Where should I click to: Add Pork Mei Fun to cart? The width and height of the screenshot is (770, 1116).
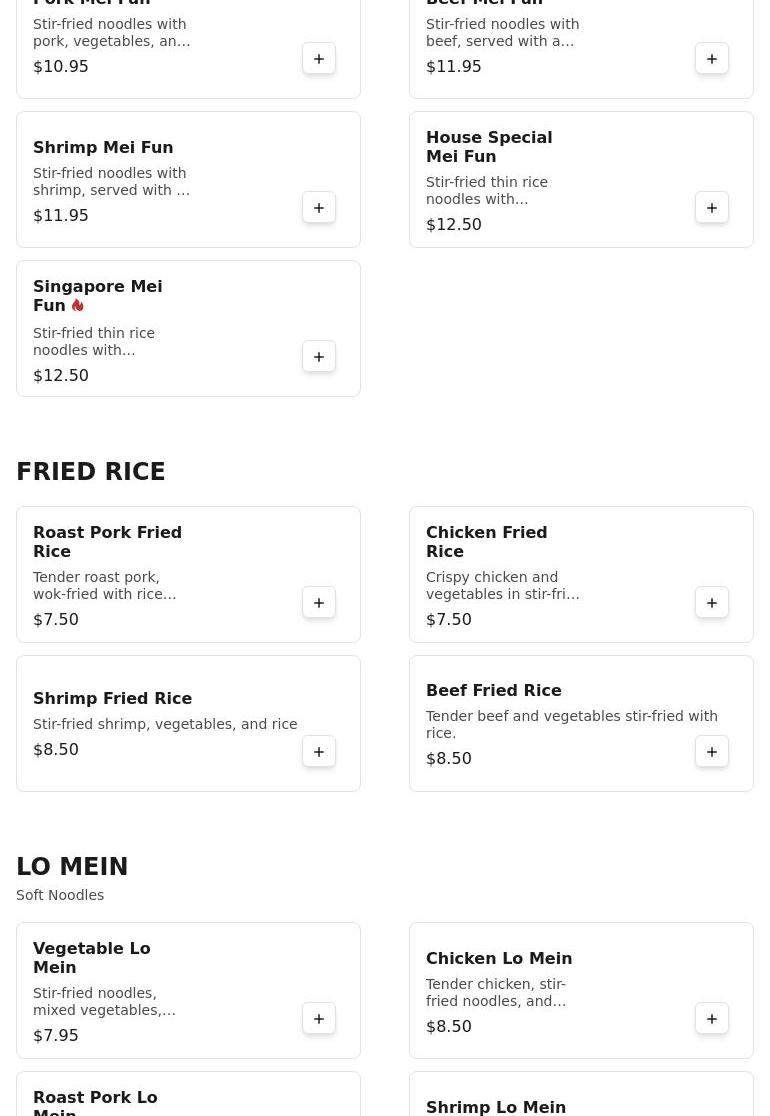[x=319, y=58]
